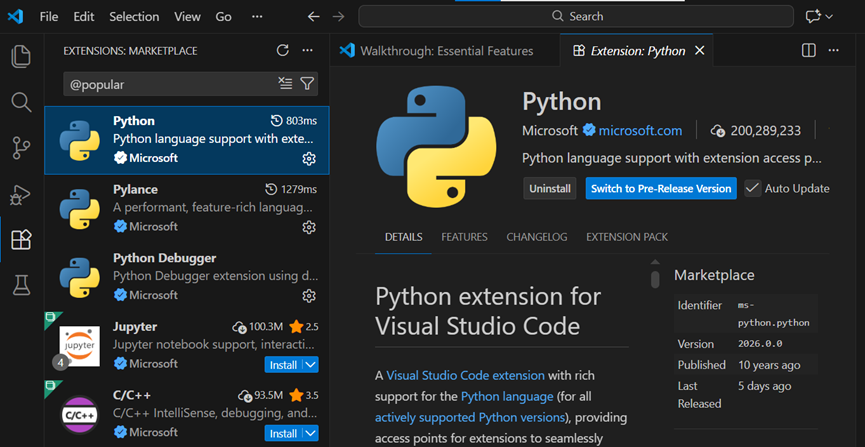Expand C/C++ Install dropdown arrow

point(310,433)
